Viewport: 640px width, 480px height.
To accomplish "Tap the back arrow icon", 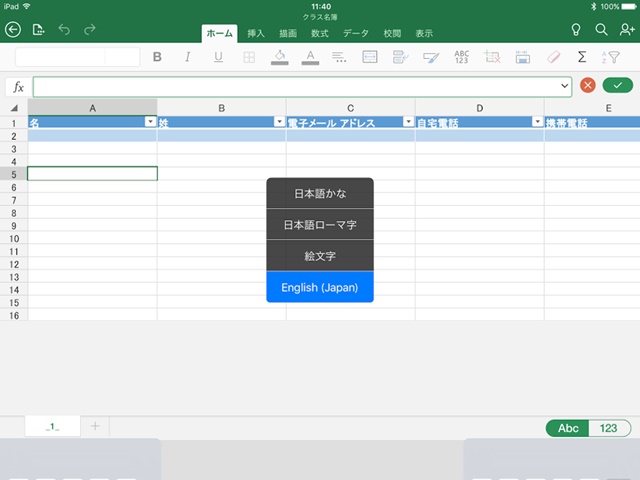I will tap(13, 29).
